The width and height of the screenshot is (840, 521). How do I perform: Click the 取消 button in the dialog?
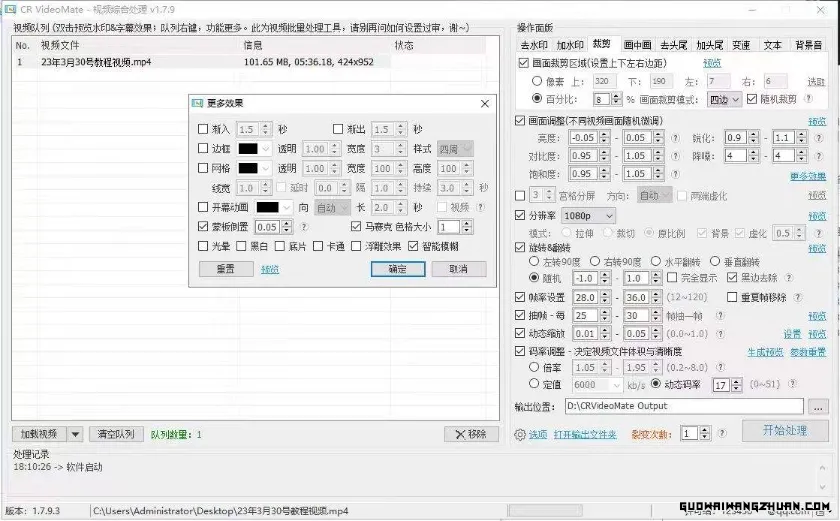point(459,269)
